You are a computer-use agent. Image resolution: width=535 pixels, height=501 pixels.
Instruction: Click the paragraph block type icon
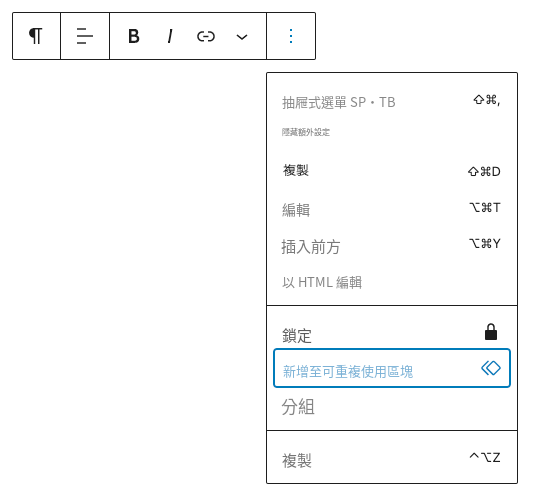pyautogui.click(x=36, y=36)
